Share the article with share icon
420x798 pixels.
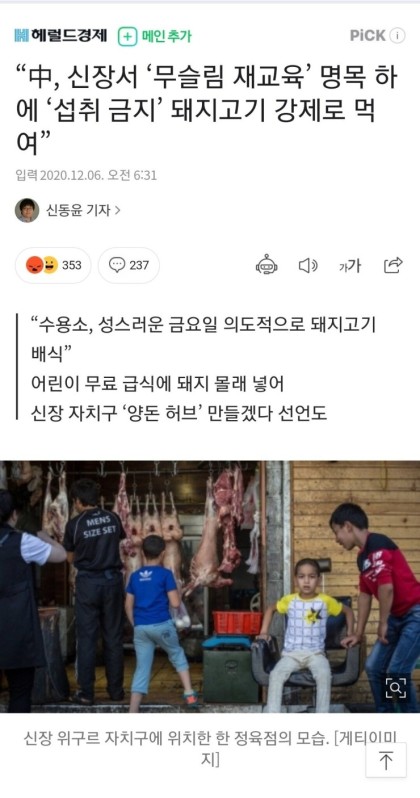393,265
